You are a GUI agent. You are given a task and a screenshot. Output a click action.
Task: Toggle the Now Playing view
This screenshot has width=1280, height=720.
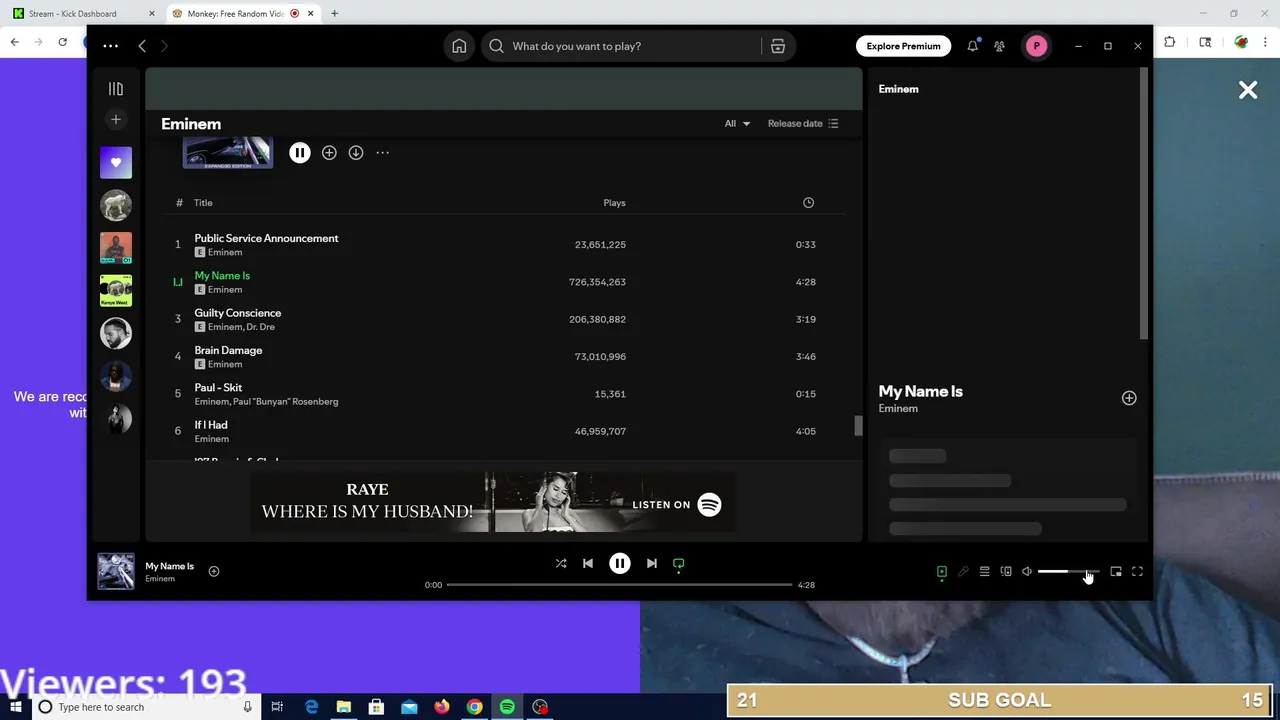coord(942,571)
